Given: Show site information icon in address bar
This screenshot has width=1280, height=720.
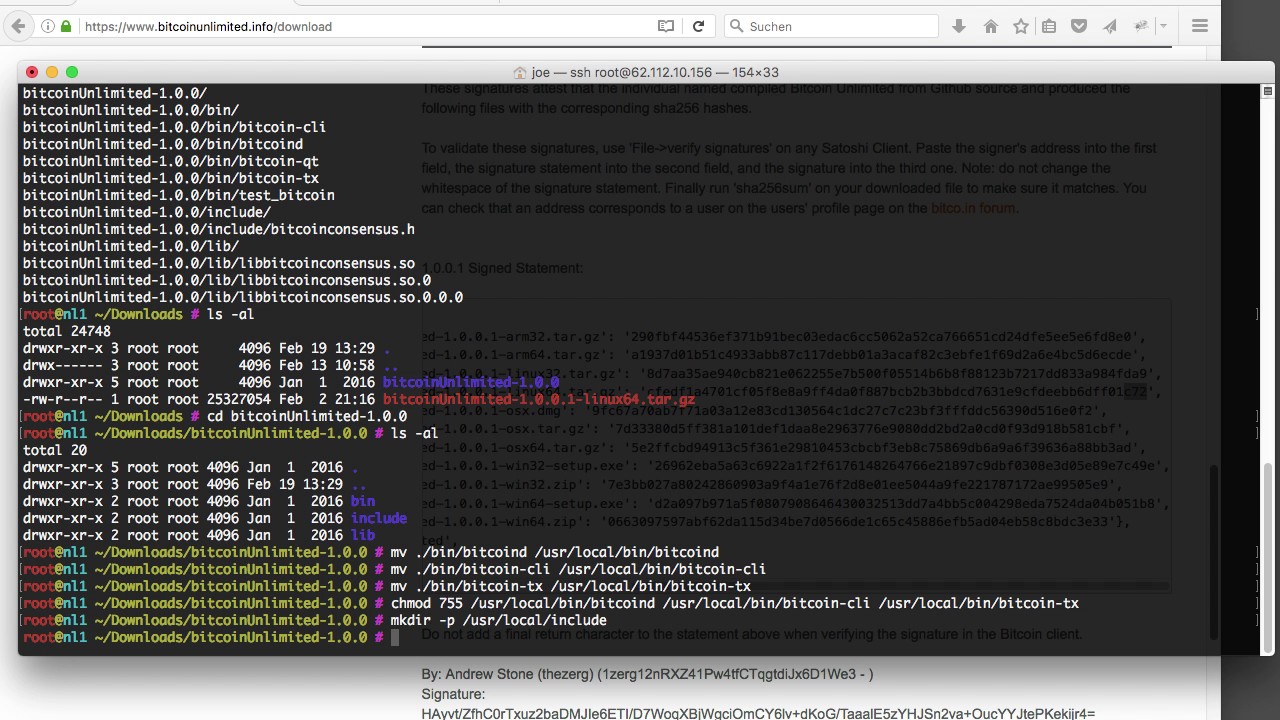Looking at the screenshot, I should 47,27.
